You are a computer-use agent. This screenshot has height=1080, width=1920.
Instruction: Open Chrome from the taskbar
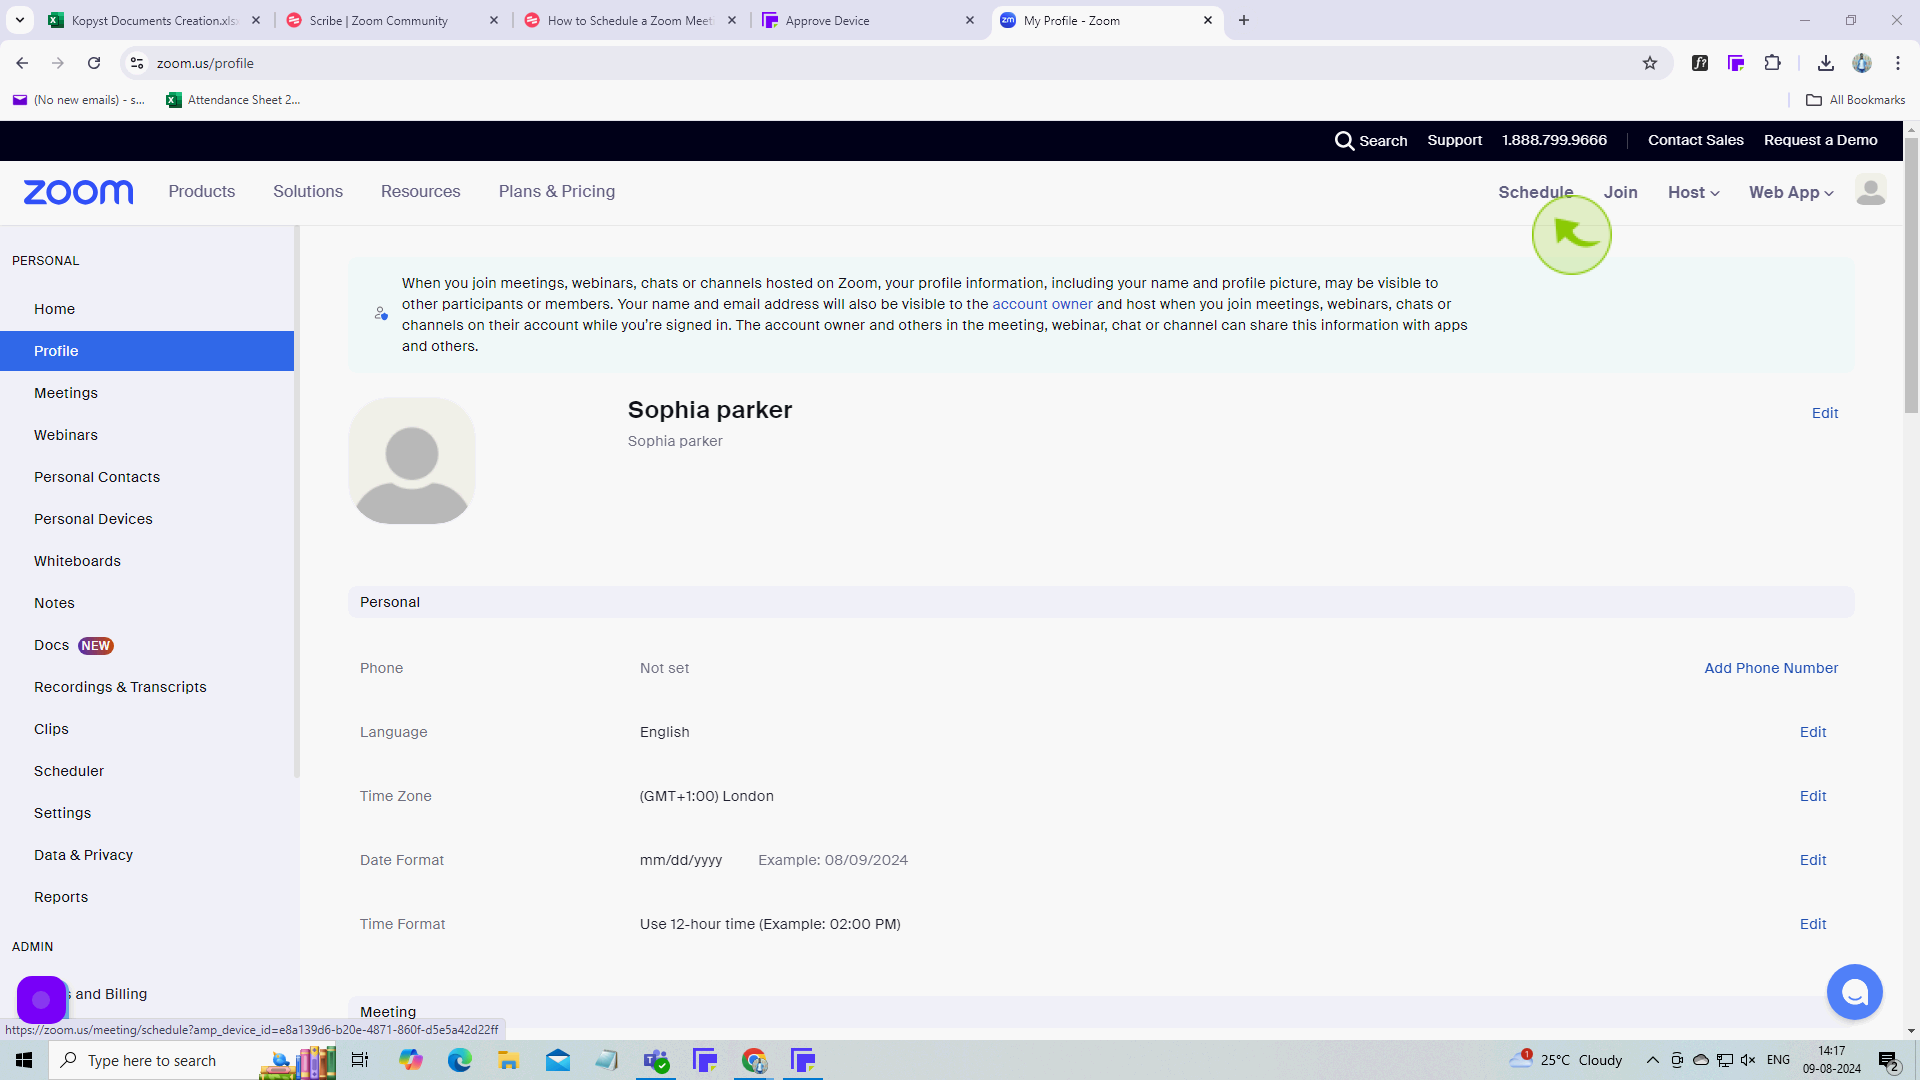point(754,1060)
